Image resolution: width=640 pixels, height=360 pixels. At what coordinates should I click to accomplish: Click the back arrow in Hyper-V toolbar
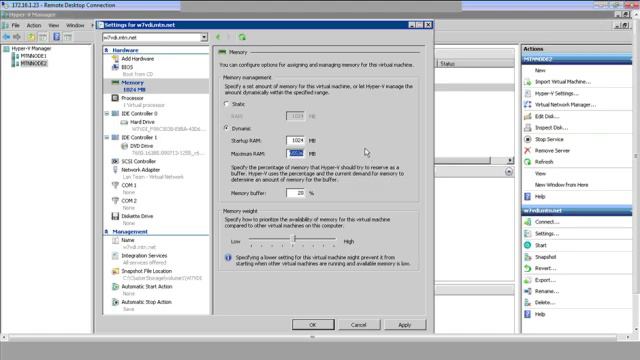(x=7, y=37)
